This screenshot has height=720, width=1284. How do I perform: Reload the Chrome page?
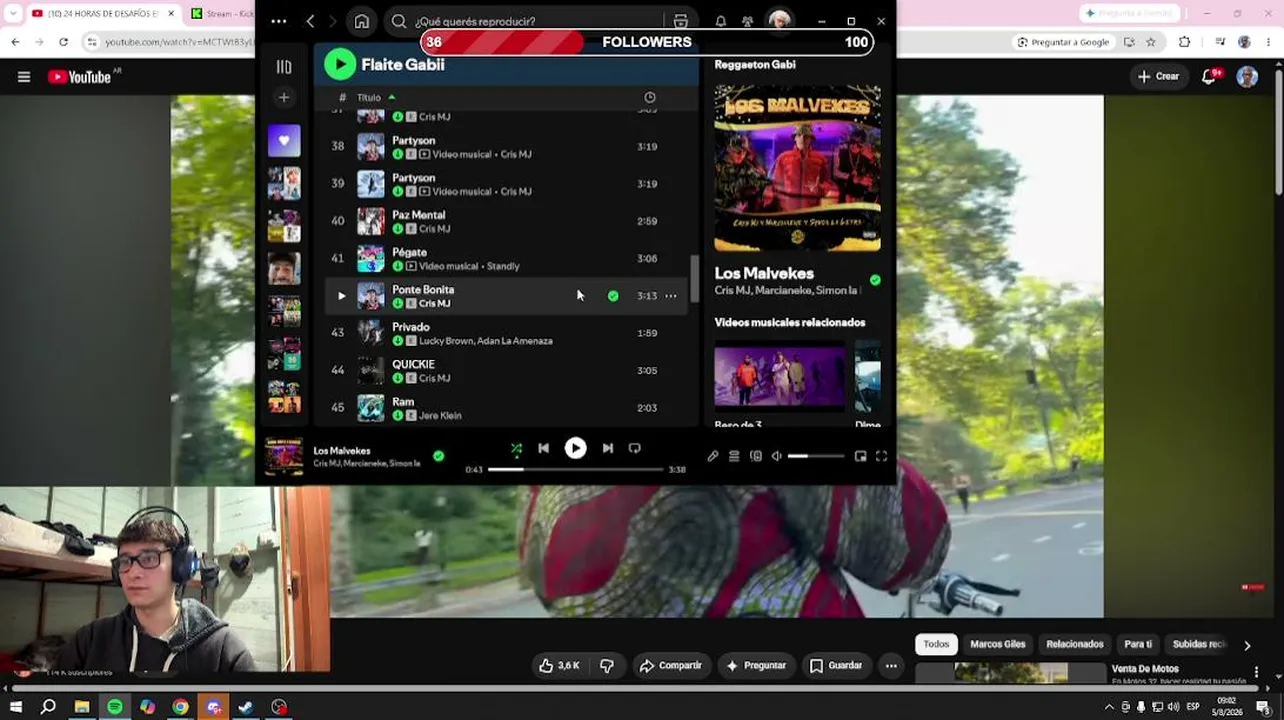click(63, 42)
